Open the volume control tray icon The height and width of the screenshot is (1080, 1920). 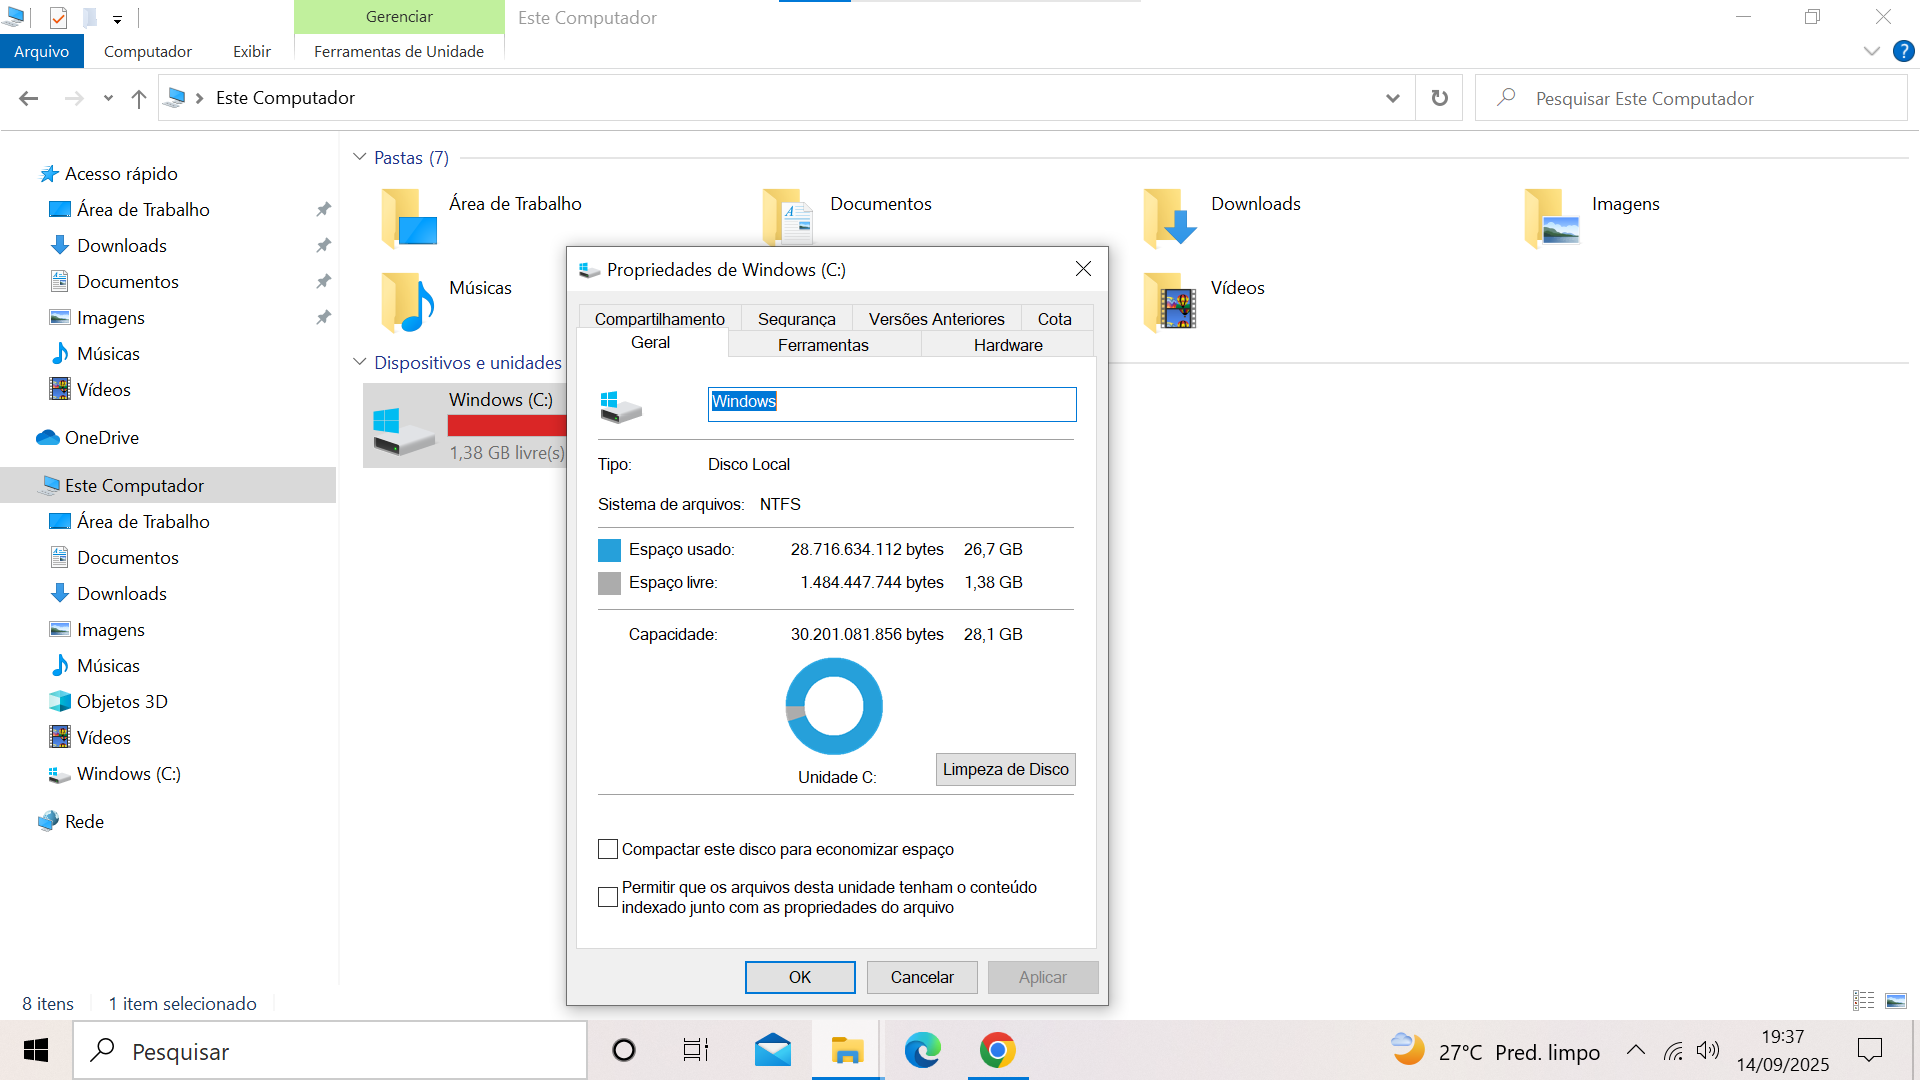click(x=1708, y=1051)
